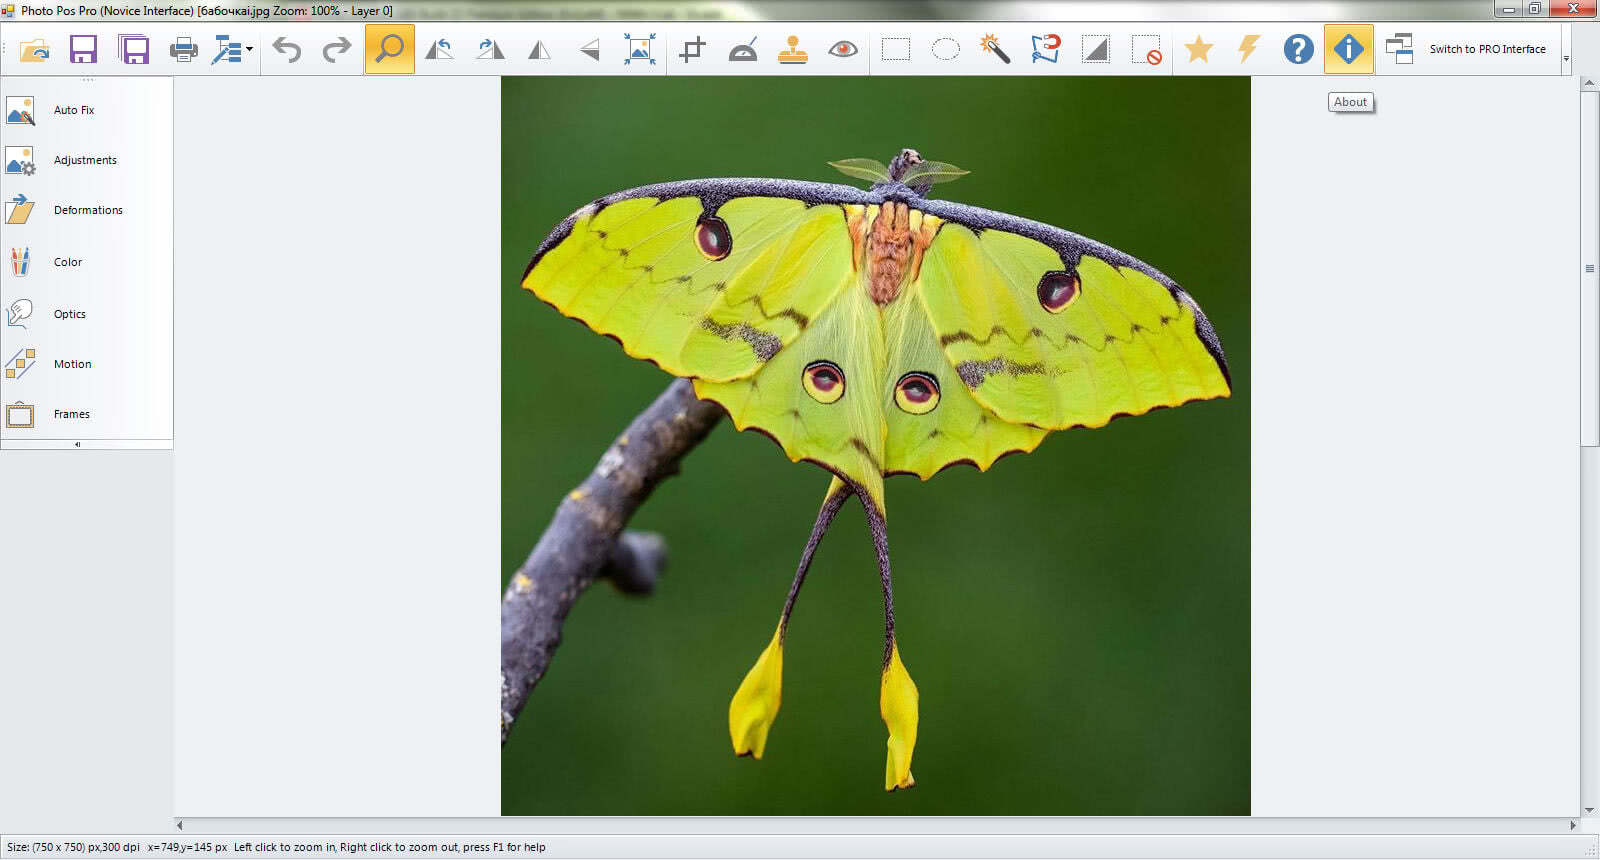Click the About info icon
Viewport: 1600px width, 860px height.
(1349, 49)
